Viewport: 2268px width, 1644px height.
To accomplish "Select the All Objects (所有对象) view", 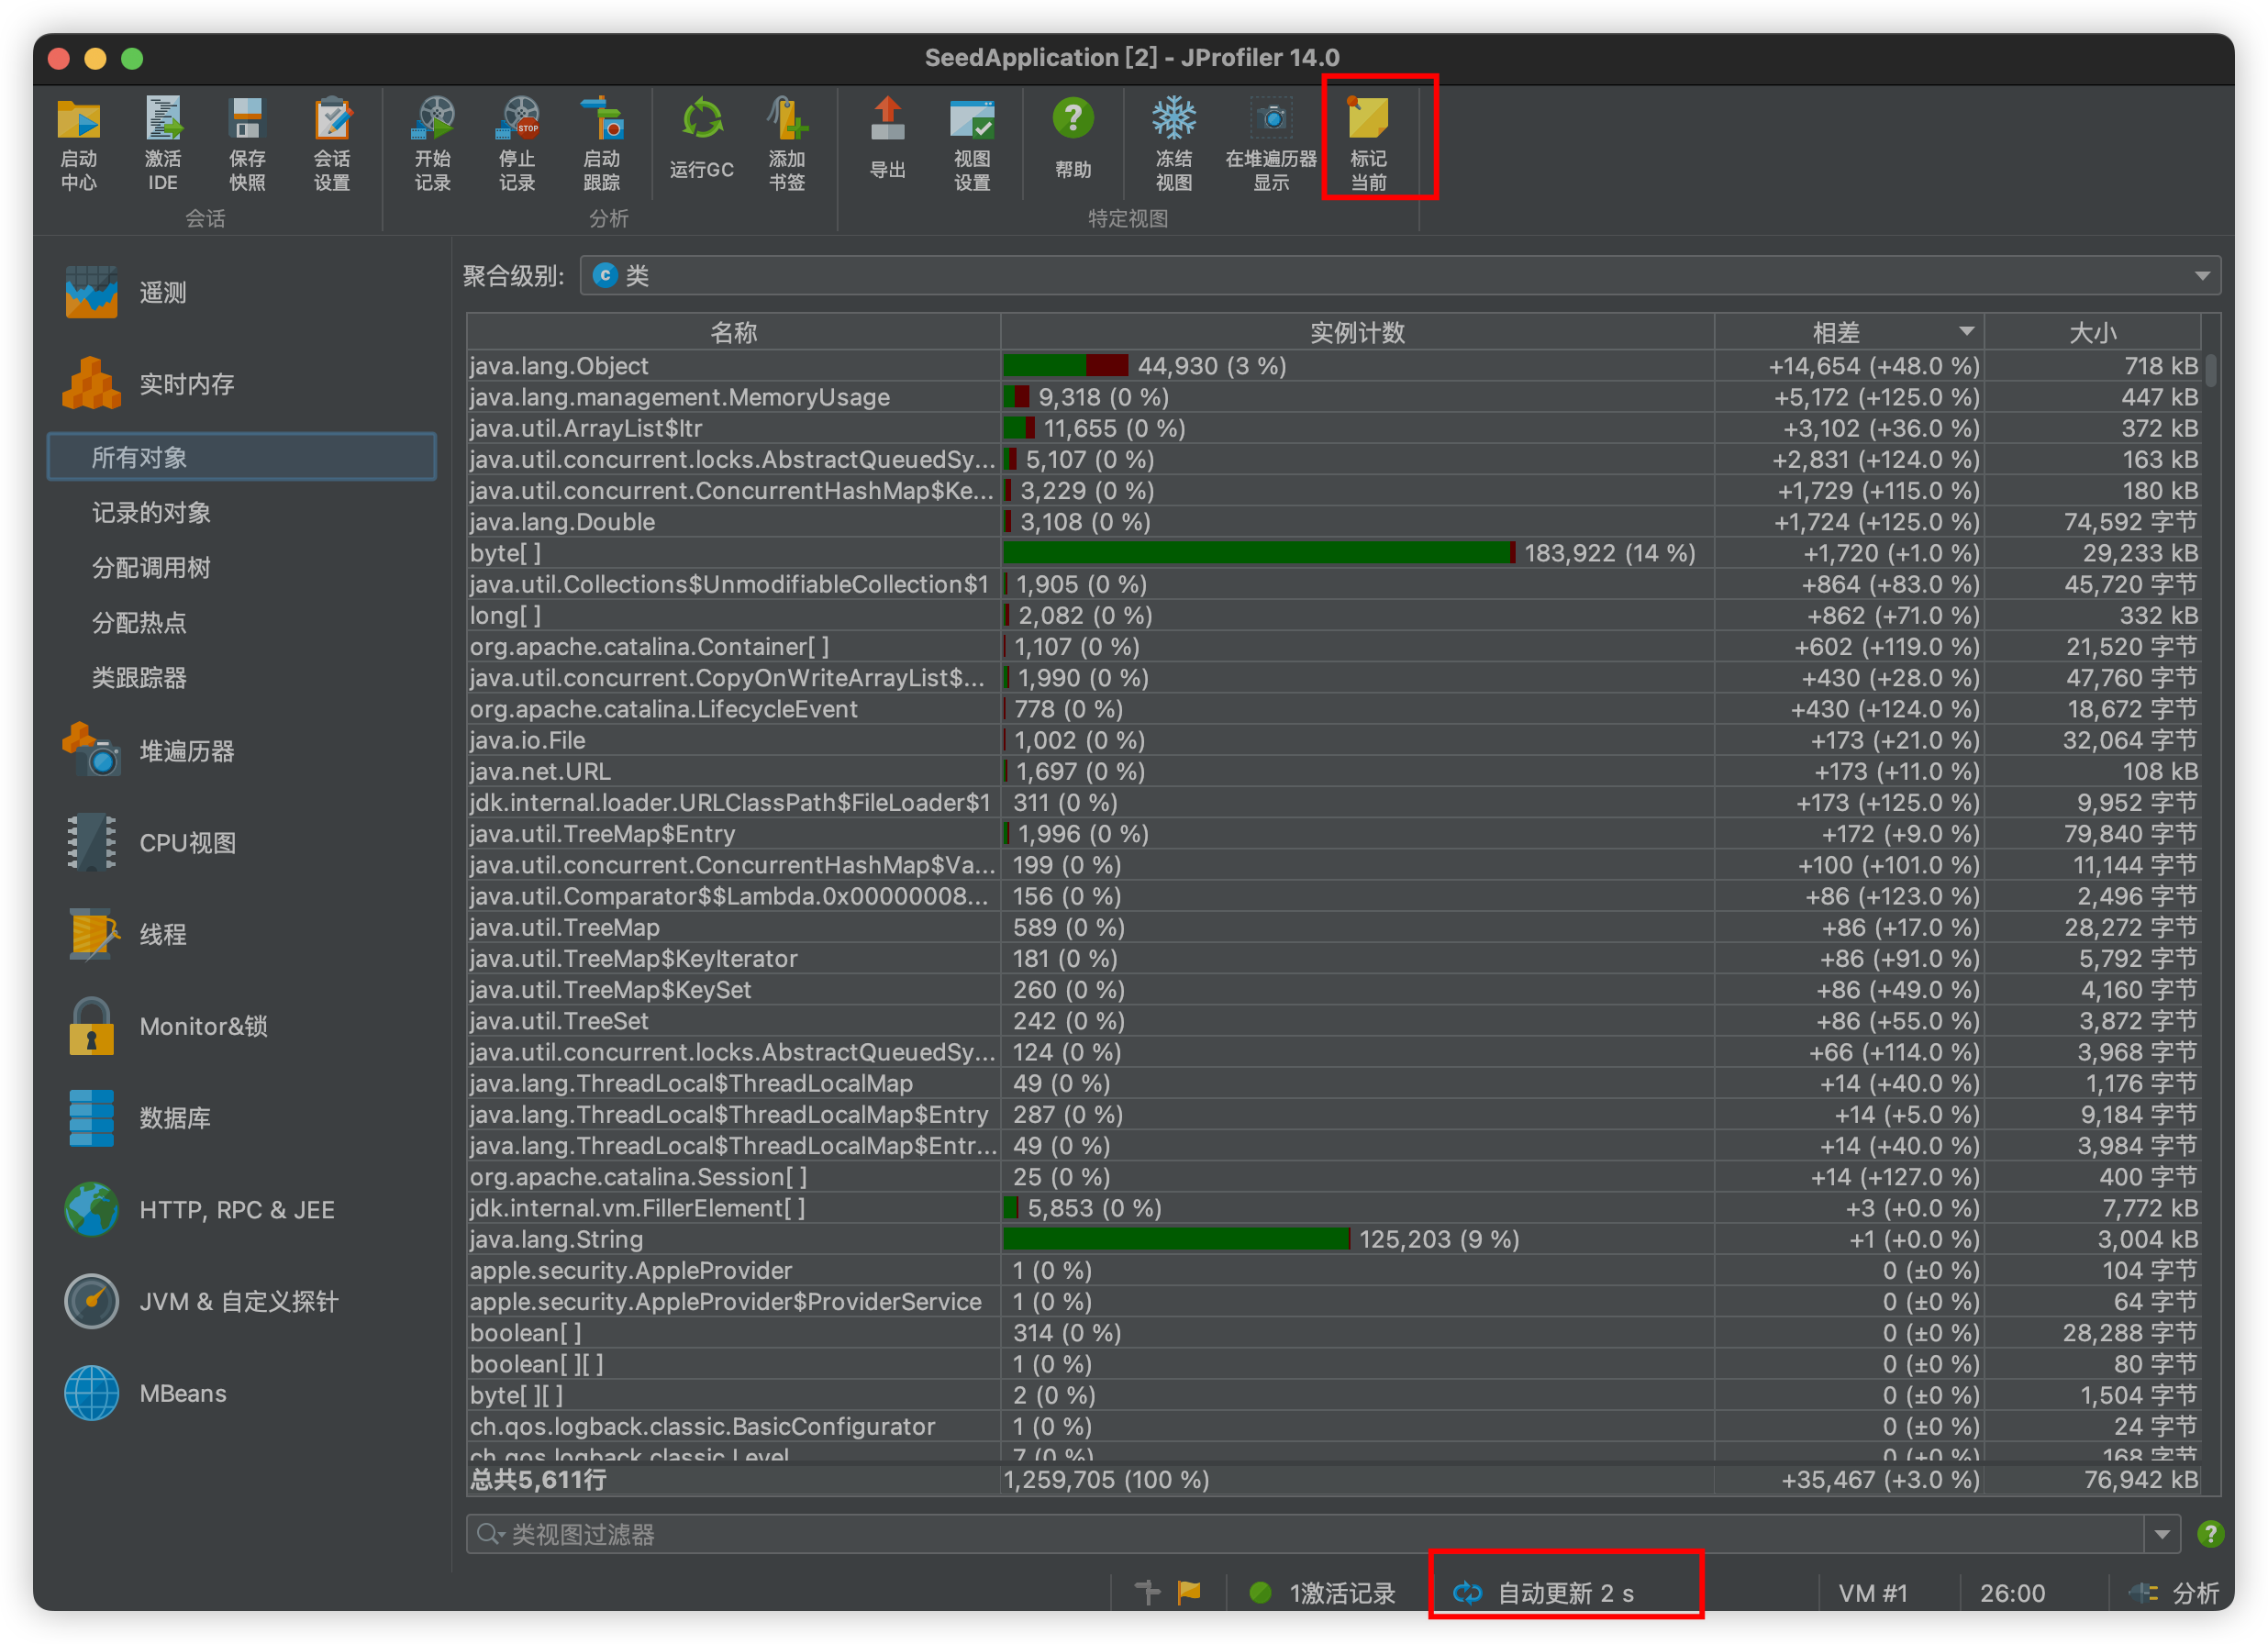I will 241,457.
